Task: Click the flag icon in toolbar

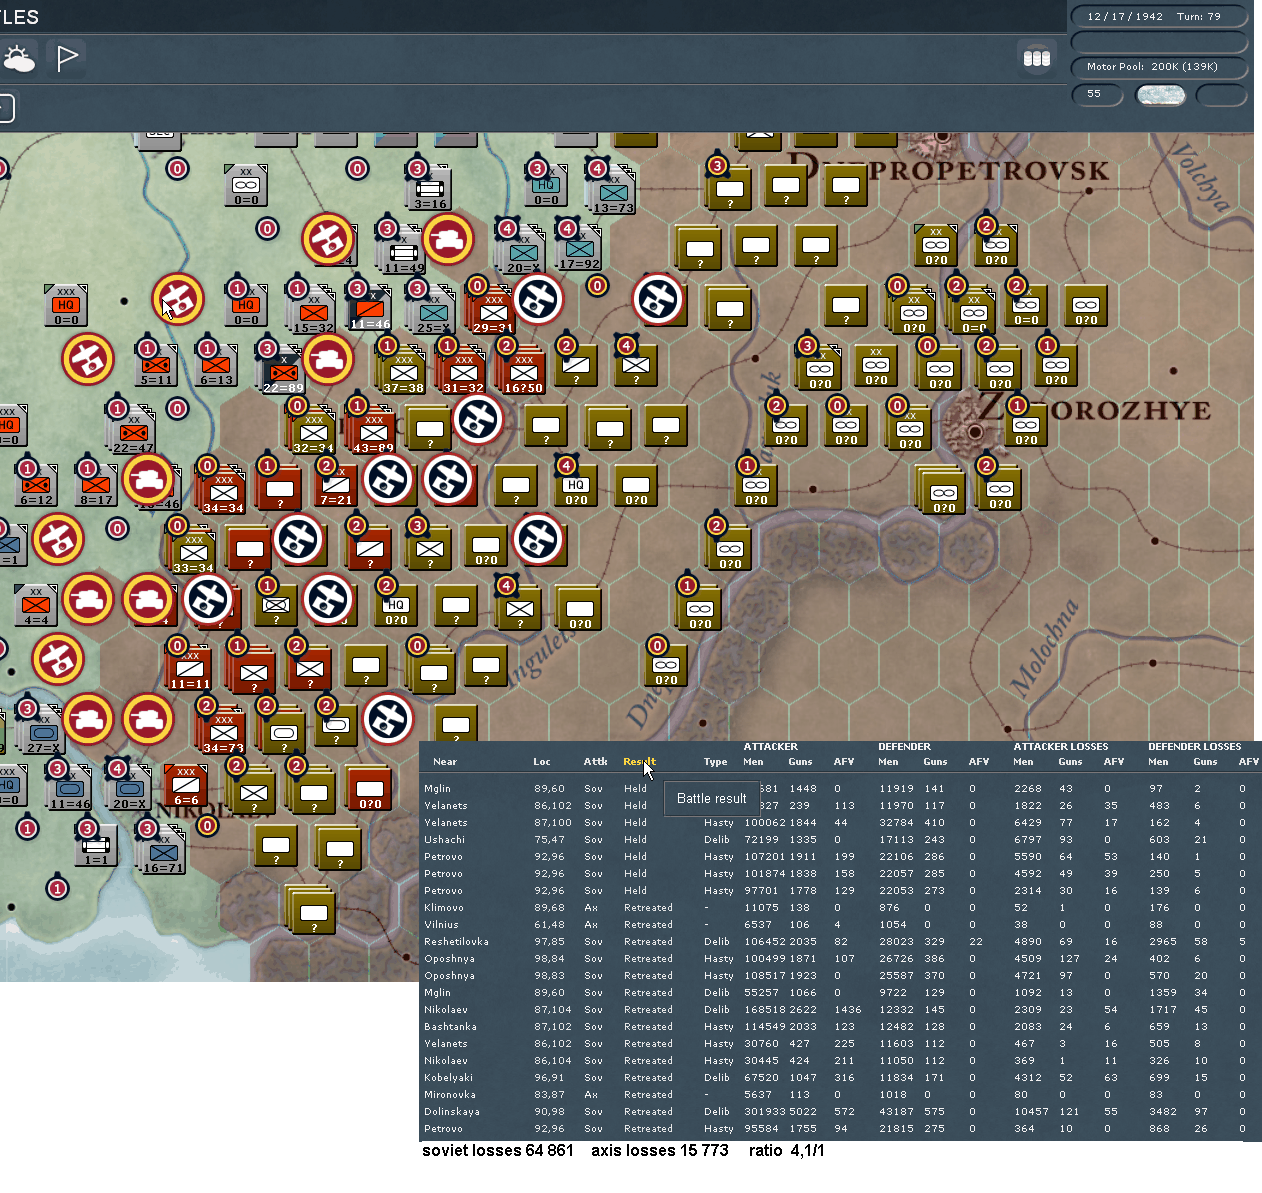Action: pos(66,58)
